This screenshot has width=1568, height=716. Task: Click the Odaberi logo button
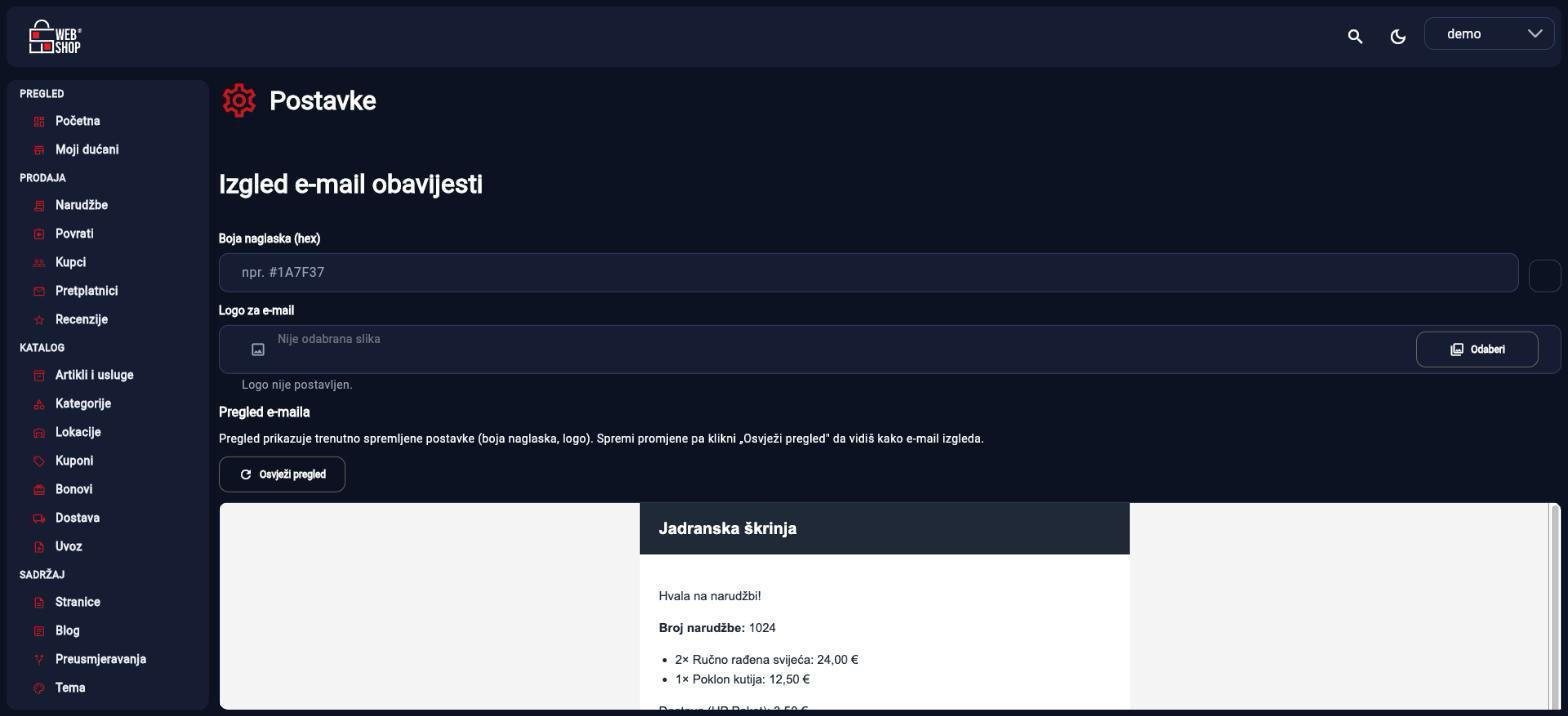1476,349
